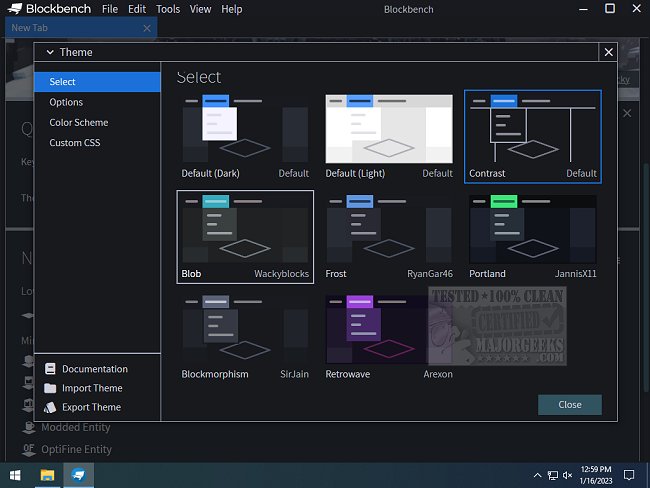This screenshot has width=650, height=488.
Task: Switch to the Color Scheme section
Action: (79, 122)
